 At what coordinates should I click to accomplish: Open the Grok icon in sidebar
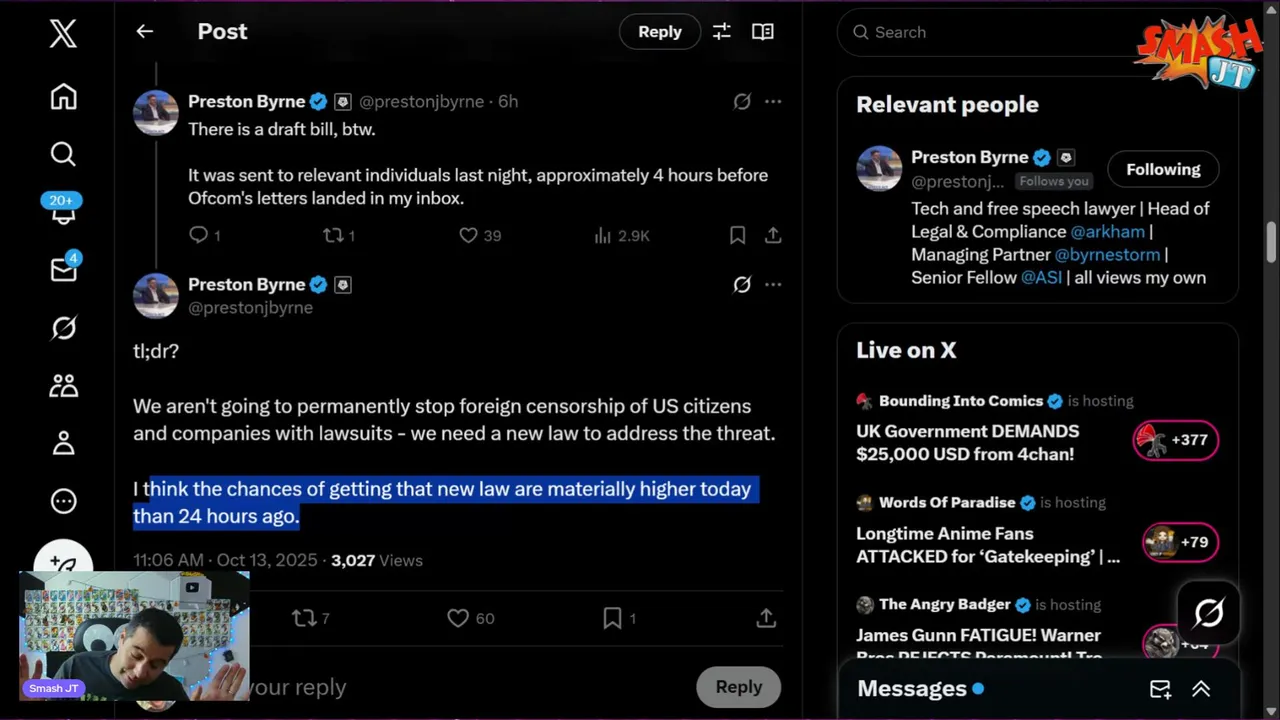63,328
